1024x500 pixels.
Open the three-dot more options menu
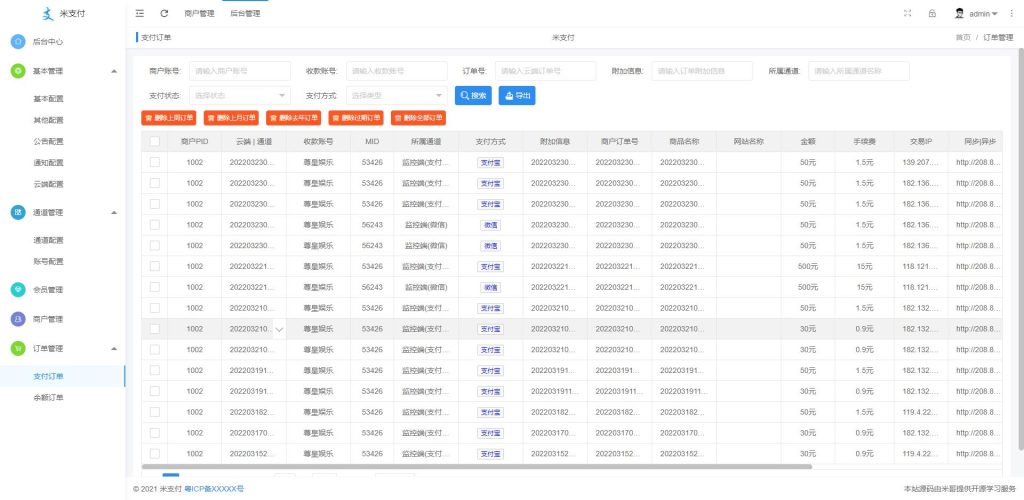pos(1010,14)
